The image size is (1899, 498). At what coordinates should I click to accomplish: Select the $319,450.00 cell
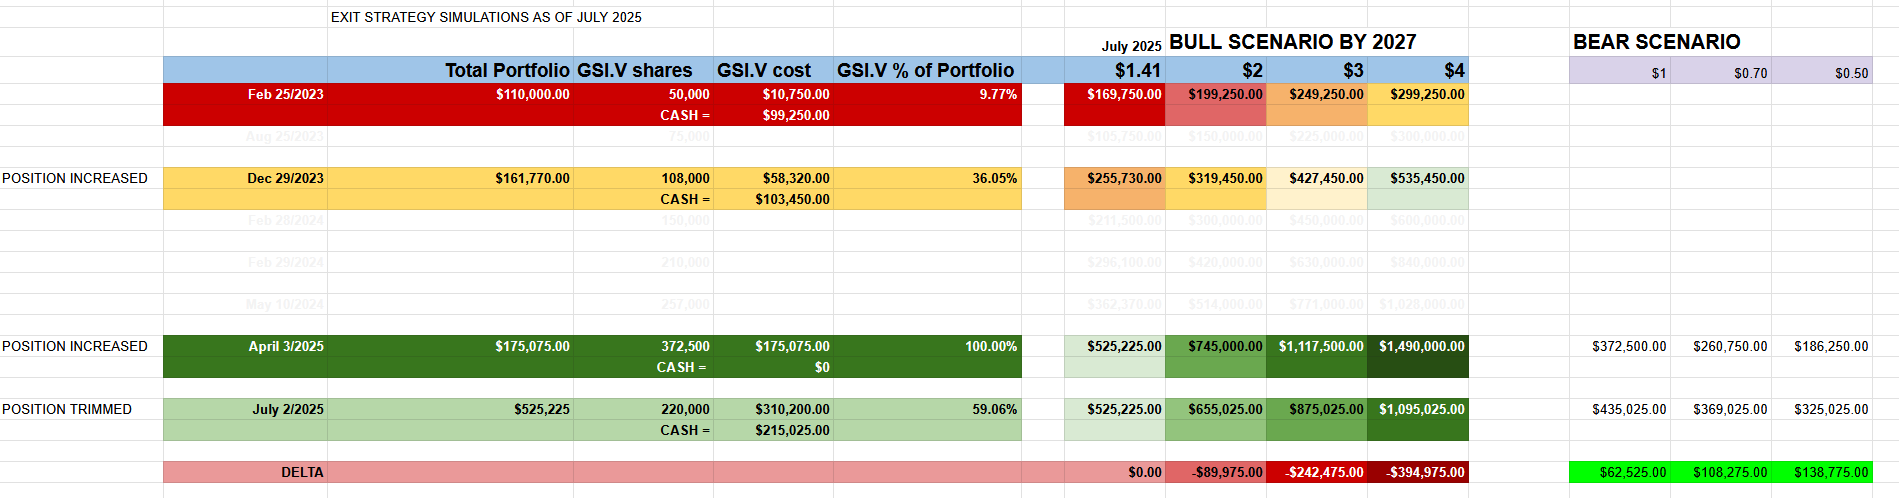(x=1216, y=178)
